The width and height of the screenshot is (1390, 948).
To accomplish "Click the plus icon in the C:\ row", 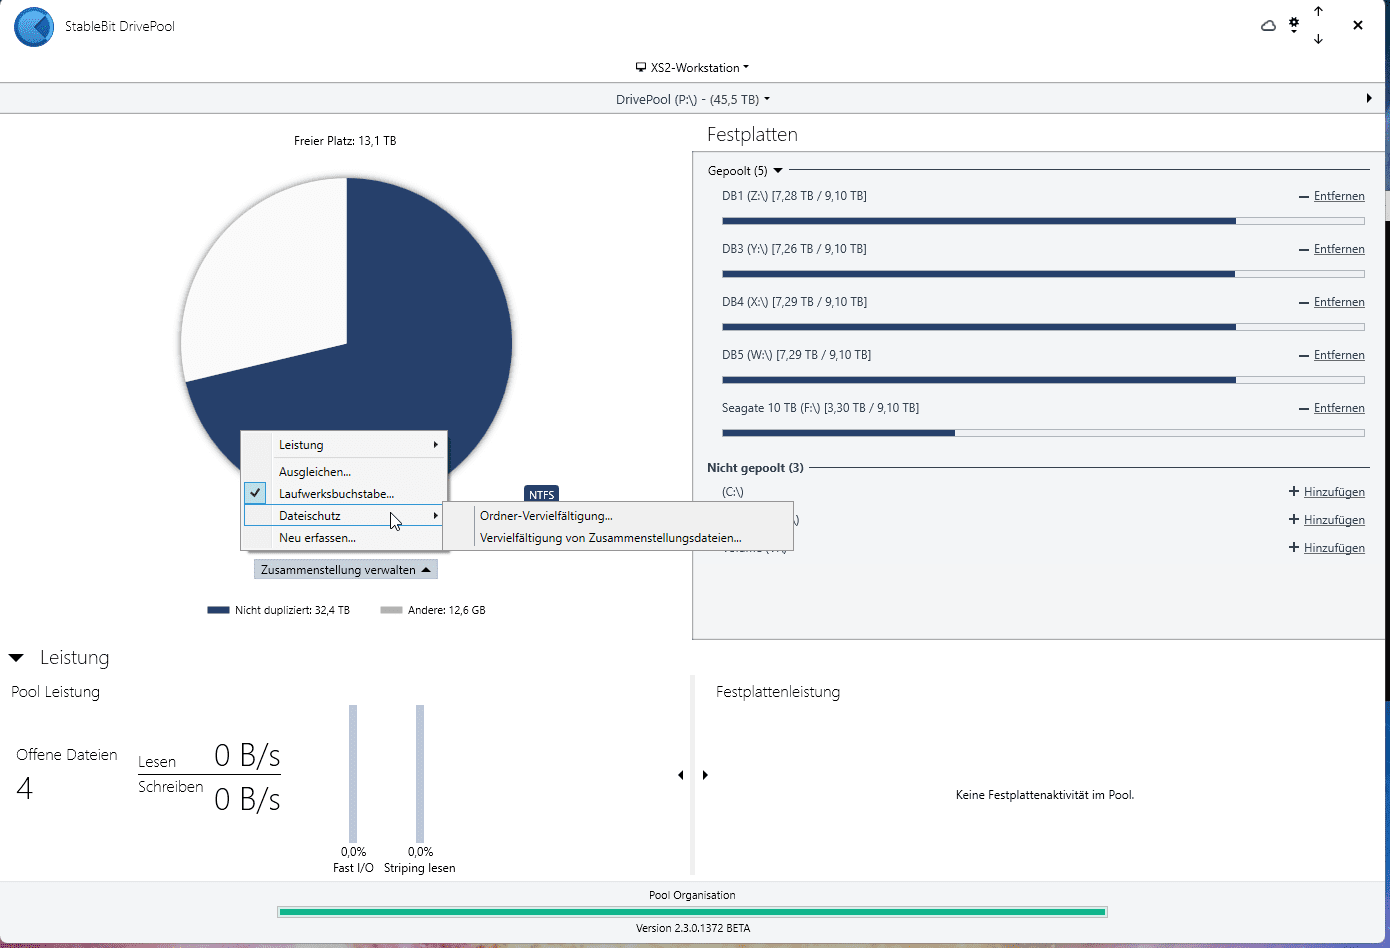I will click(1294, 491).
